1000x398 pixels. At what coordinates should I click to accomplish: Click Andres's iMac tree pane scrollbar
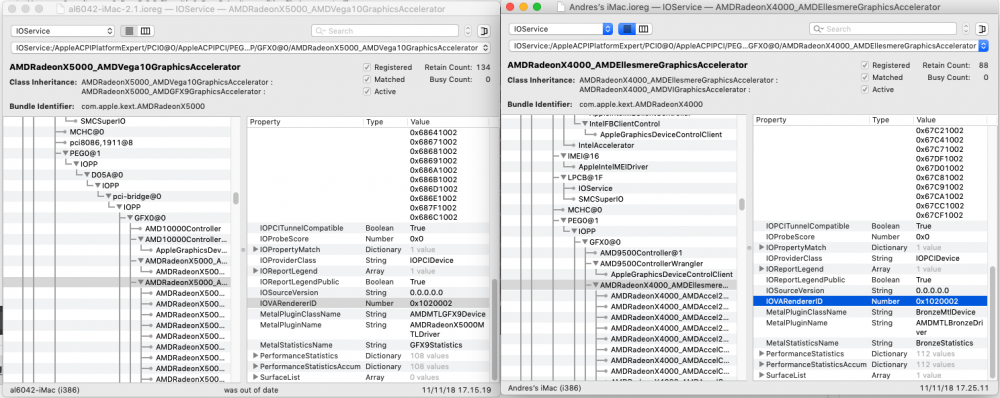click(741, 204)
